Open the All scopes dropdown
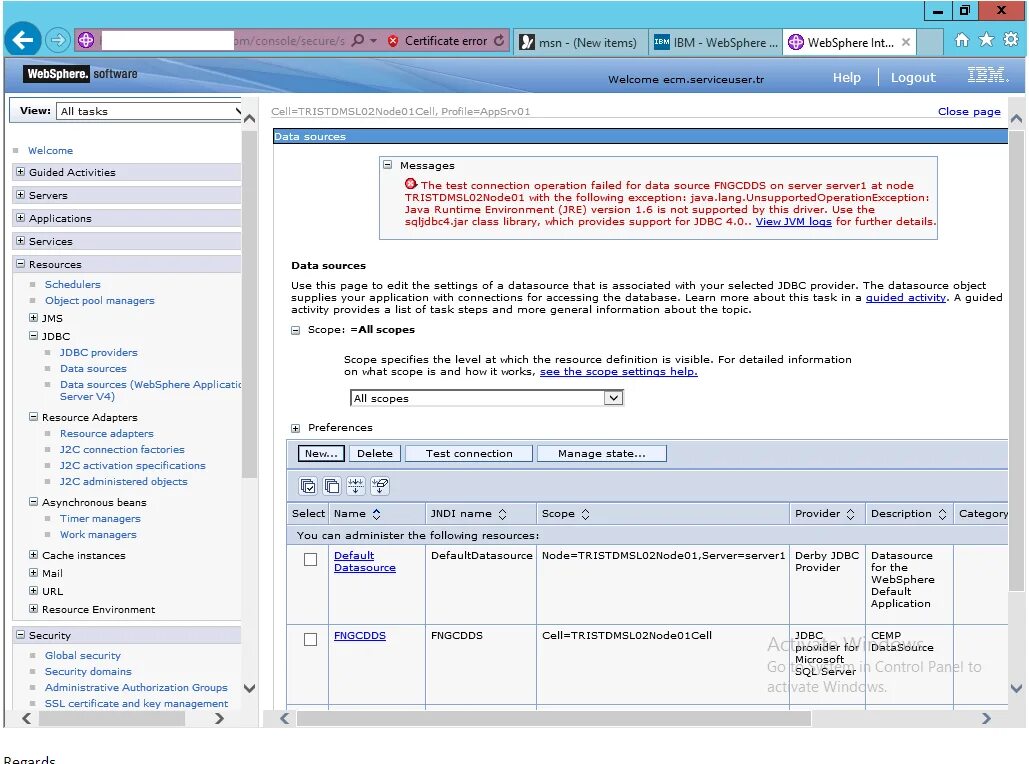The image size is (1029, 764). (x=486, y=398)
